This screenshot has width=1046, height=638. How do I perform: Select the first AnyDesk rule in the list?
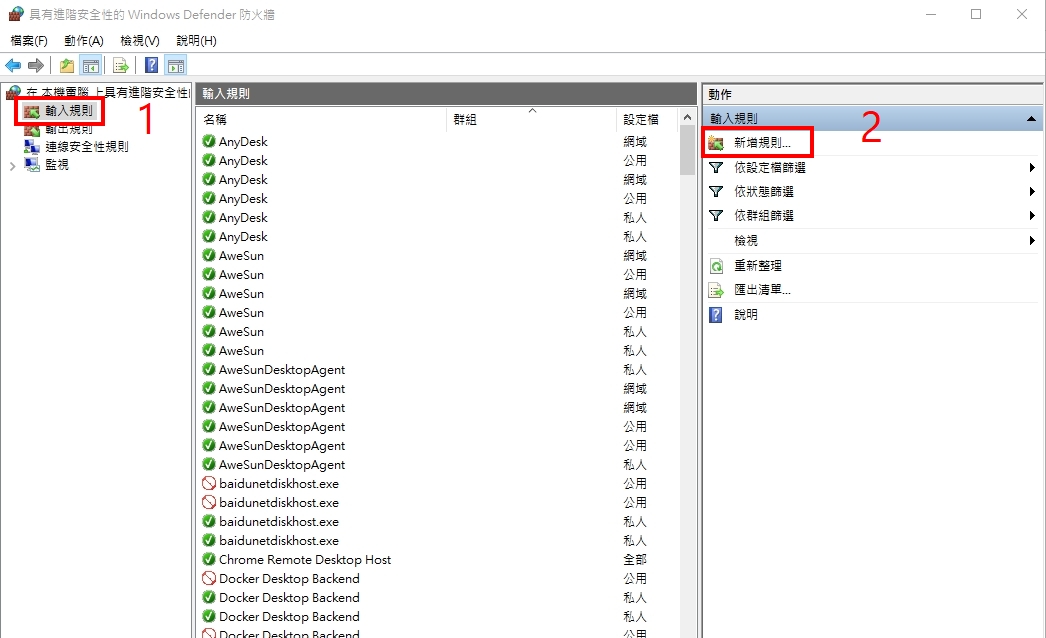[x=243, y=141]
